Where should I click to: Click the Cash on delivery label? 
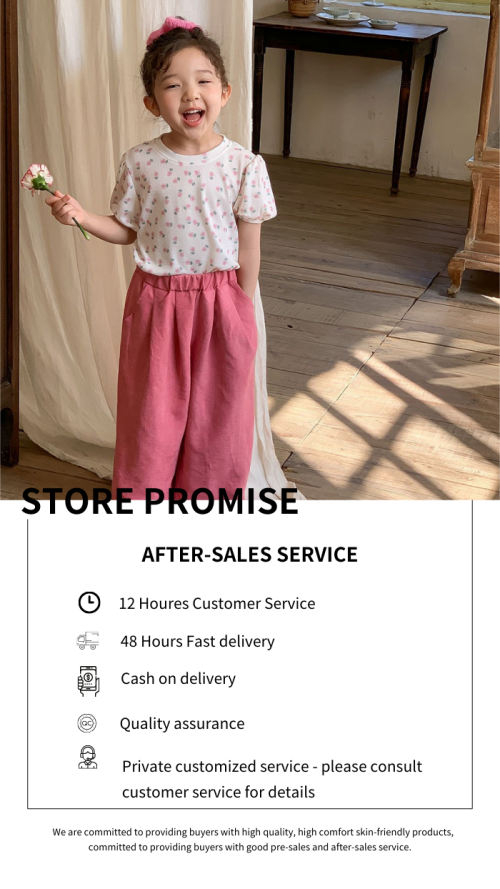178,679
